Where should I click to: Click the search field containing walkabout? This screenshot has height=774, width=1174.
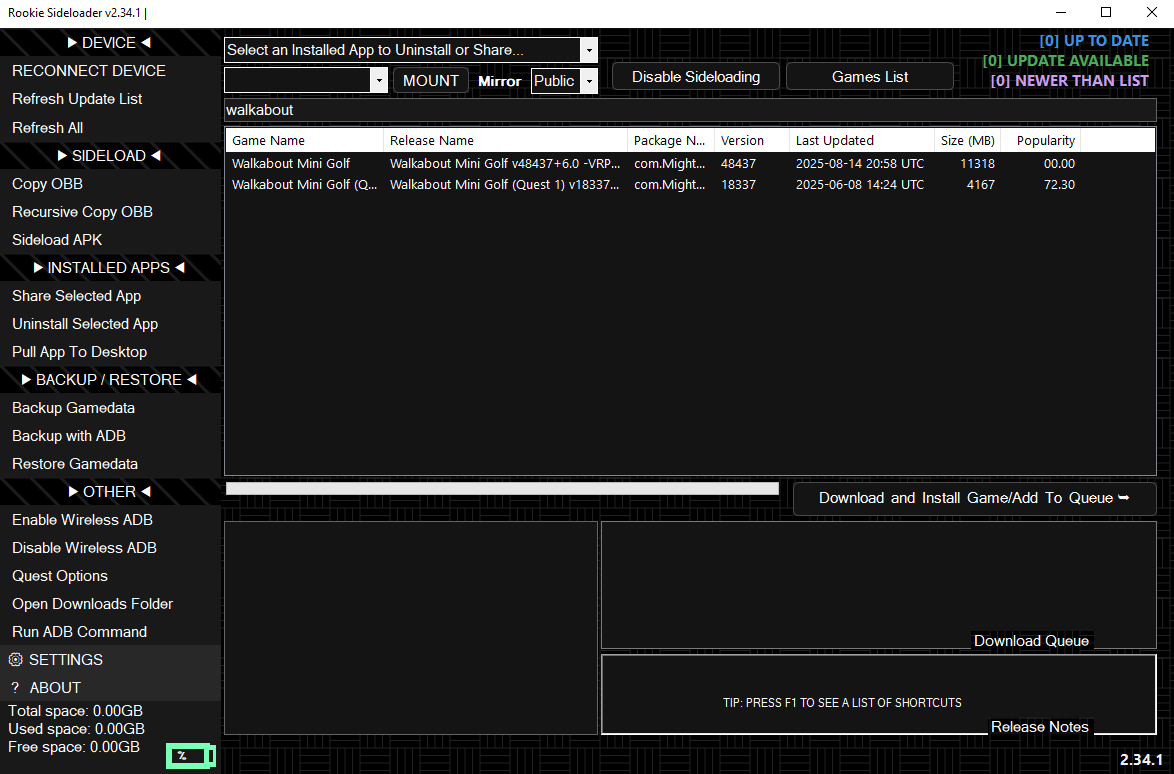tap(690, 110)
